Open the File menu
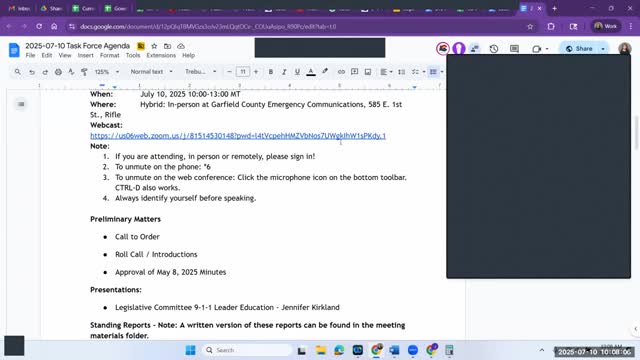Screen dimensions: 640x360 point(30,55)
